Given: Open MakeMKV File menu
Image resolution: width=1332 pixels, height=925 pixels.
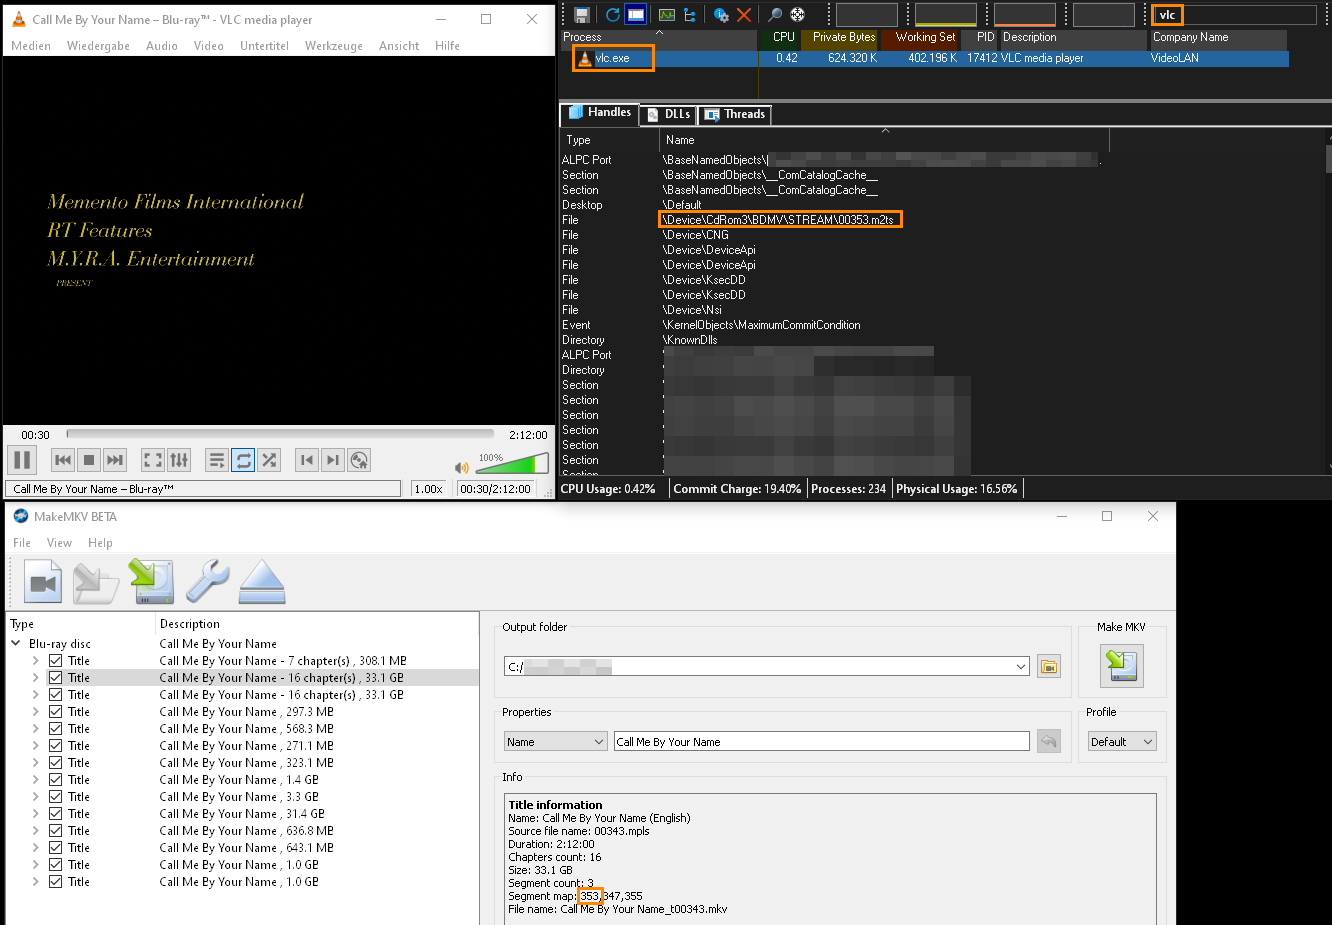Looking at the screenshot, I should (x=22, y=543).
